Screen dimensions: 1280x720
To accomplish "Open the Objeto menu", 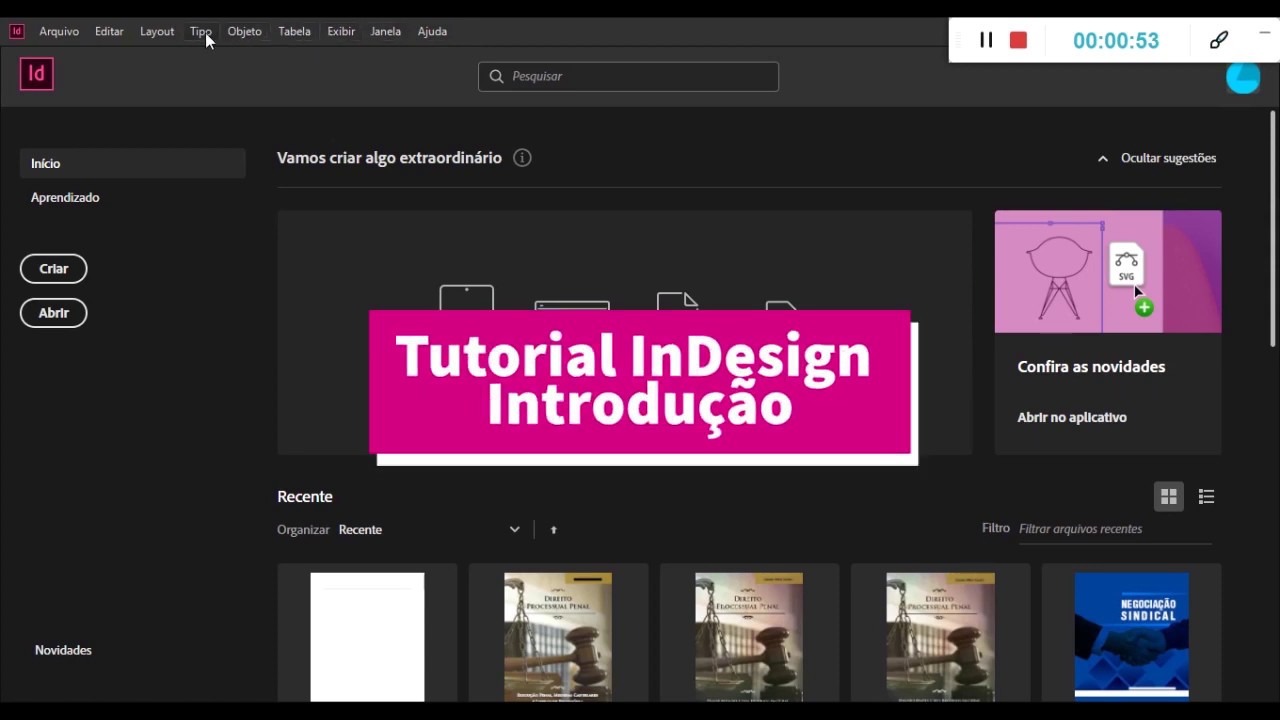I will [244, 31].
